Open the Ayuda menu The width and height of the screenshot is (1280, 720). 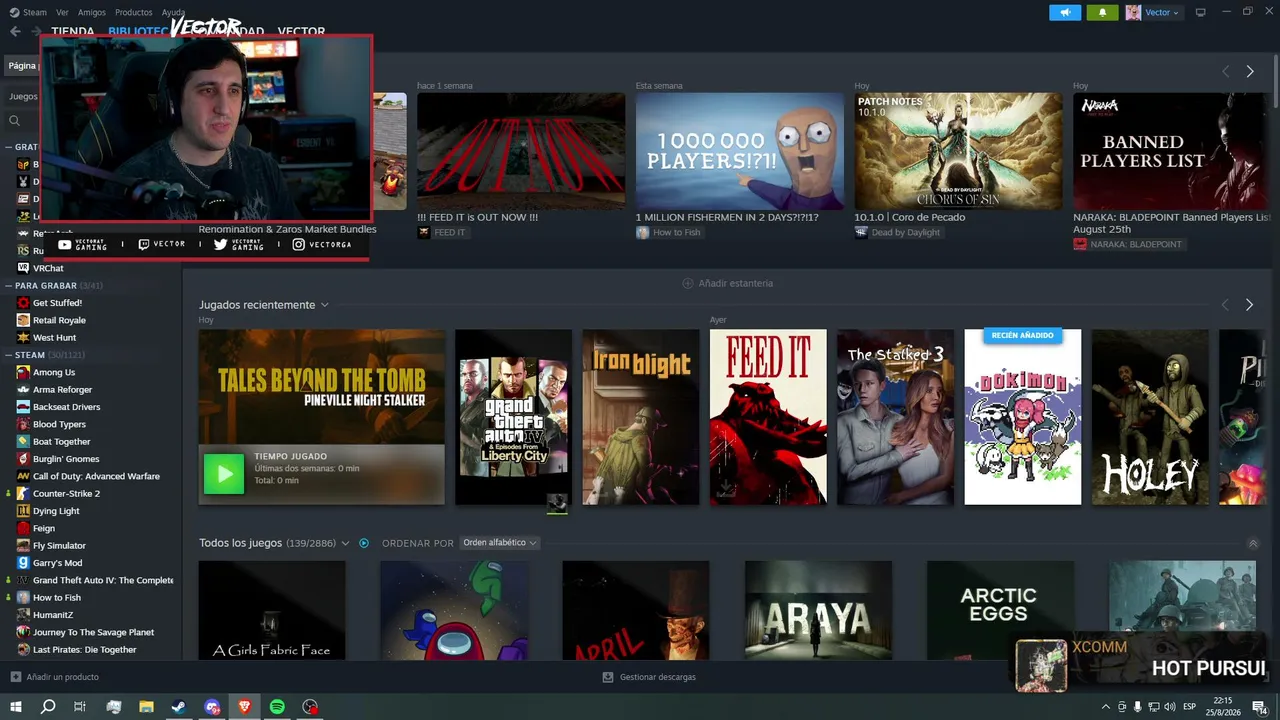point(174,12)
